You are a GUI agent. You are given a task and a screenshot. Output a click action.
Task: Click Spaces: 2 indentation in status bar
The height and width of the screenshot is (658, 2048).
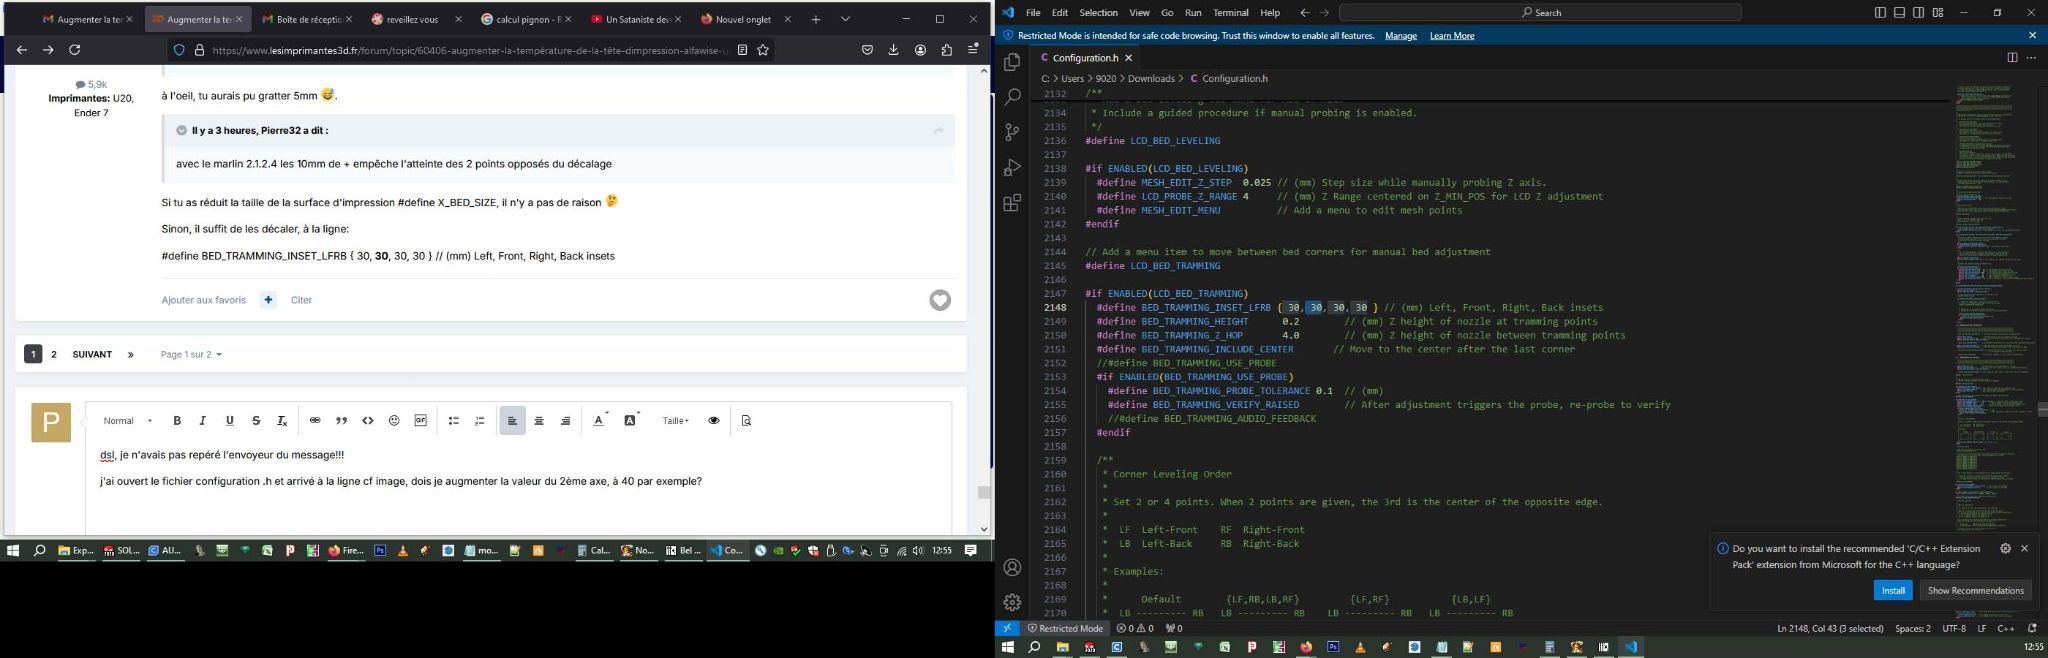(1912, 628)
